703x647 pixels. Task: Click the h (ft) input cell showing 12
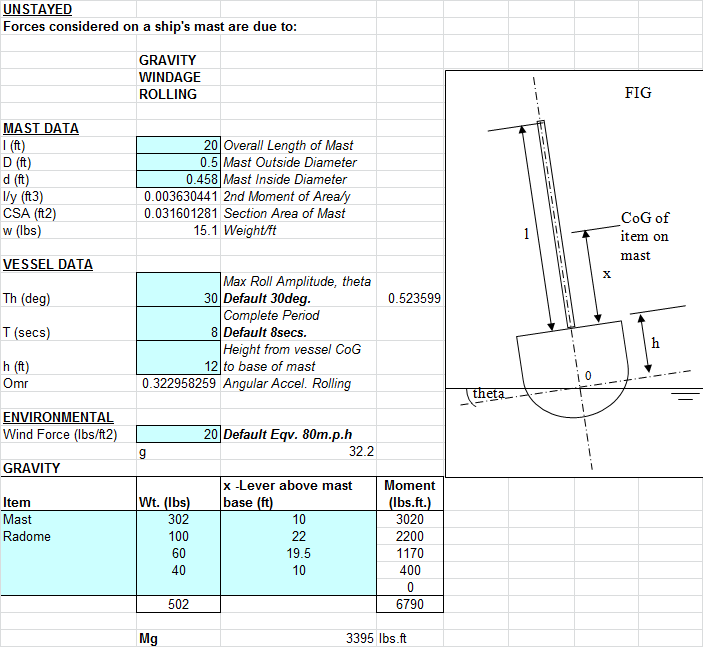pyautogui.click(x=178, y=358)
